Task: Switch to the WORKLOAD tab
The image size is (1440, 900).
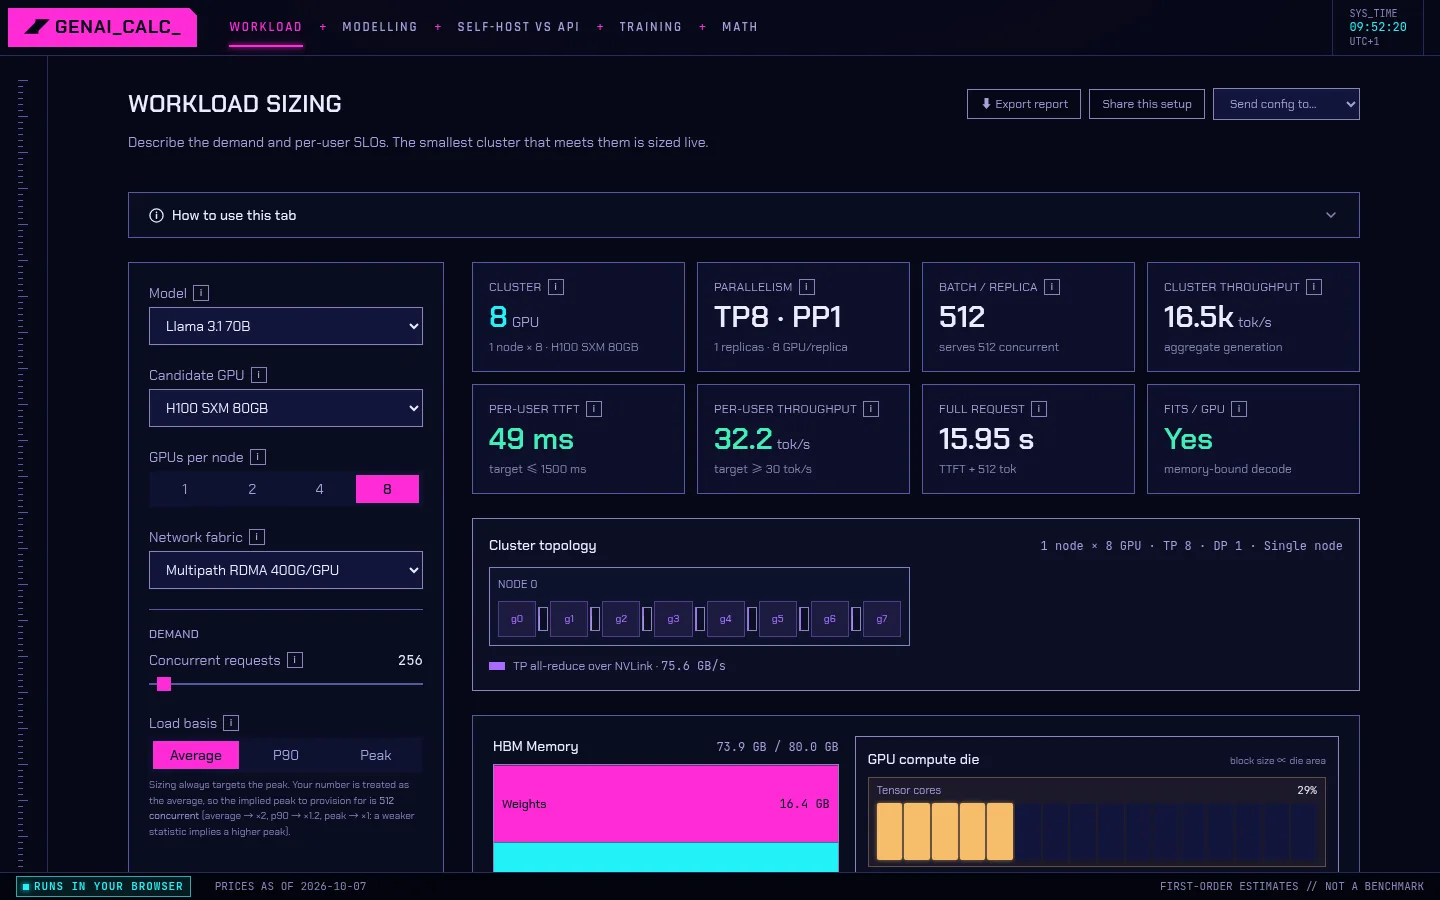Action: (x=266, y=27)
